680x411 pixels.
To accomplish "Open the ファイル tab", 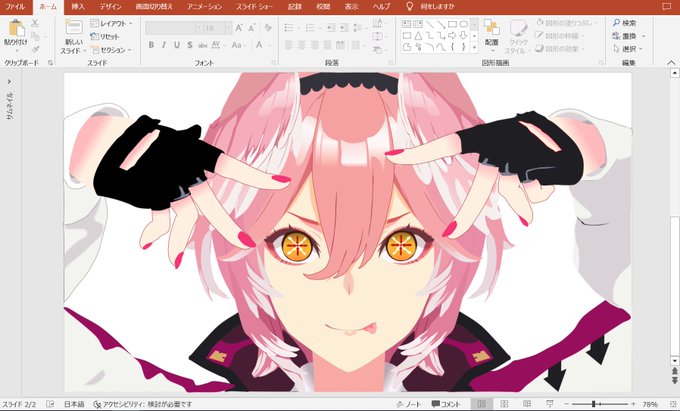I will pos(15,7).
